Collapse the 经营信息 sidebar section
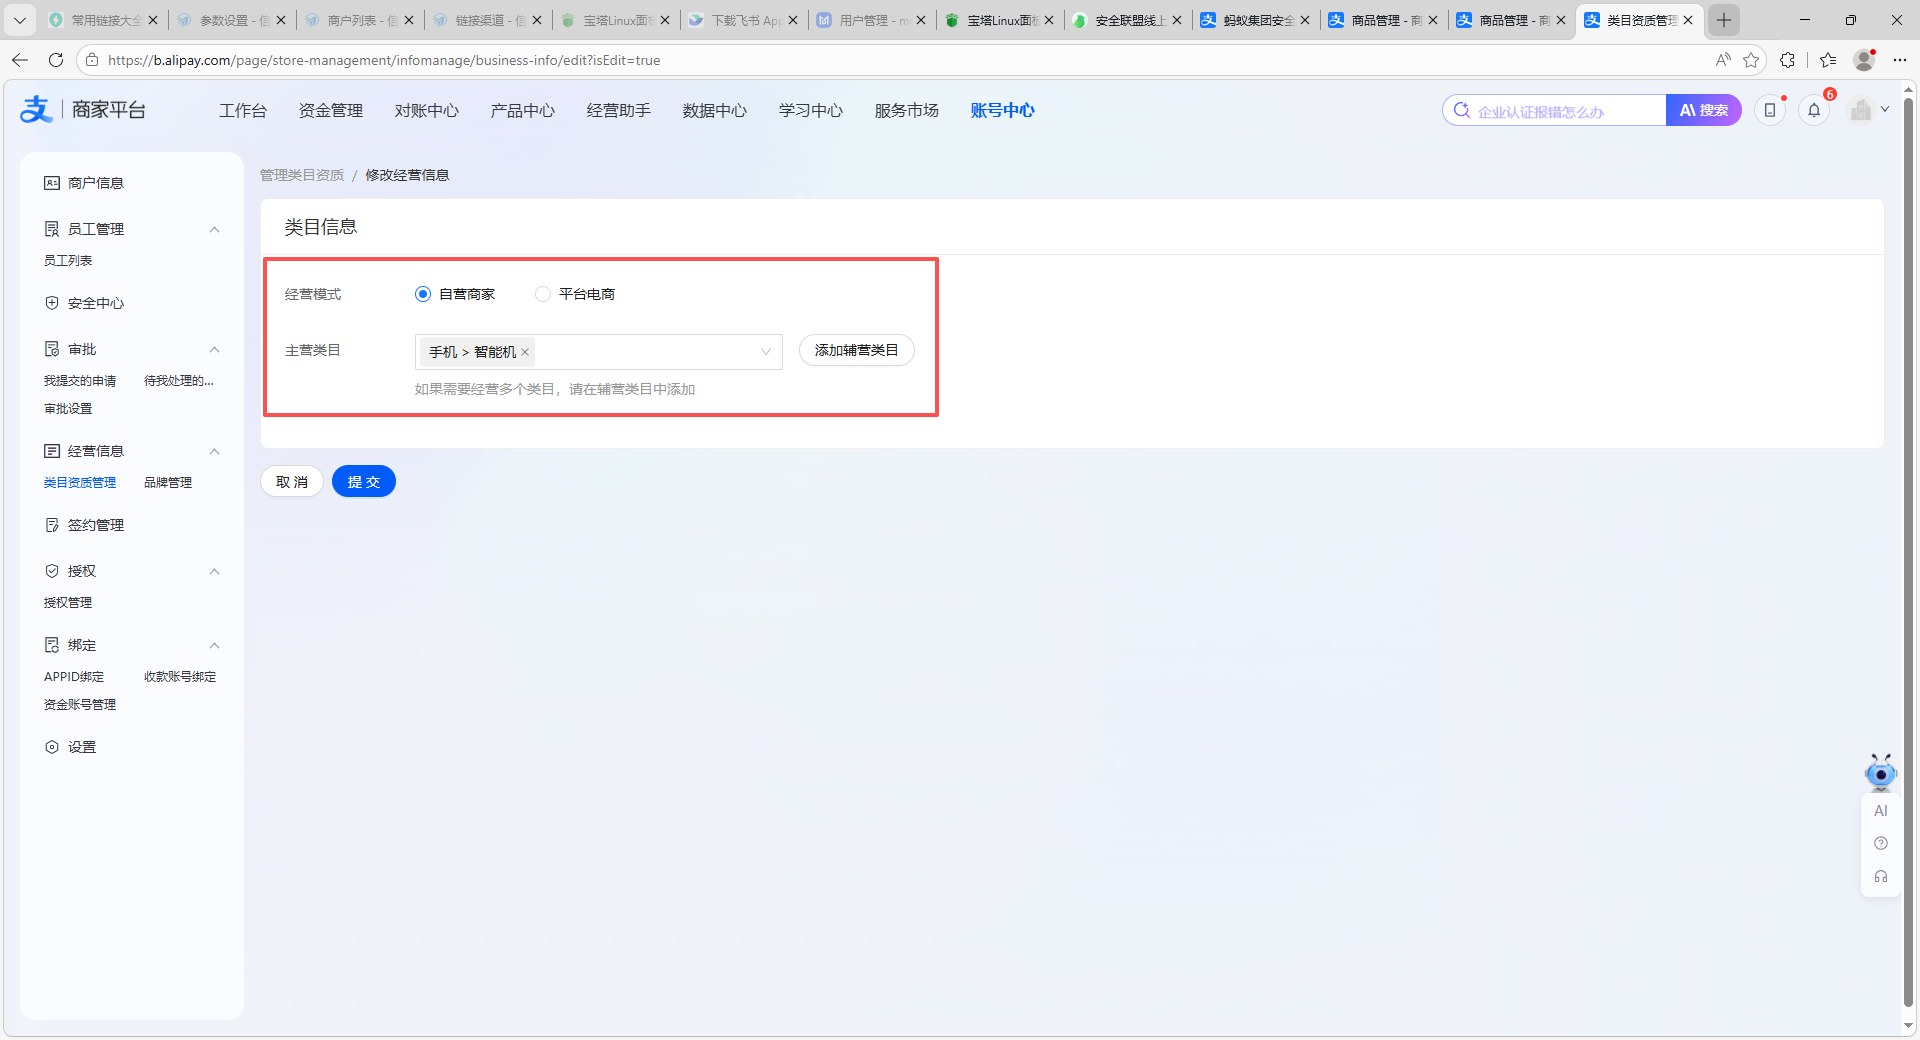 tap(214, 451)
